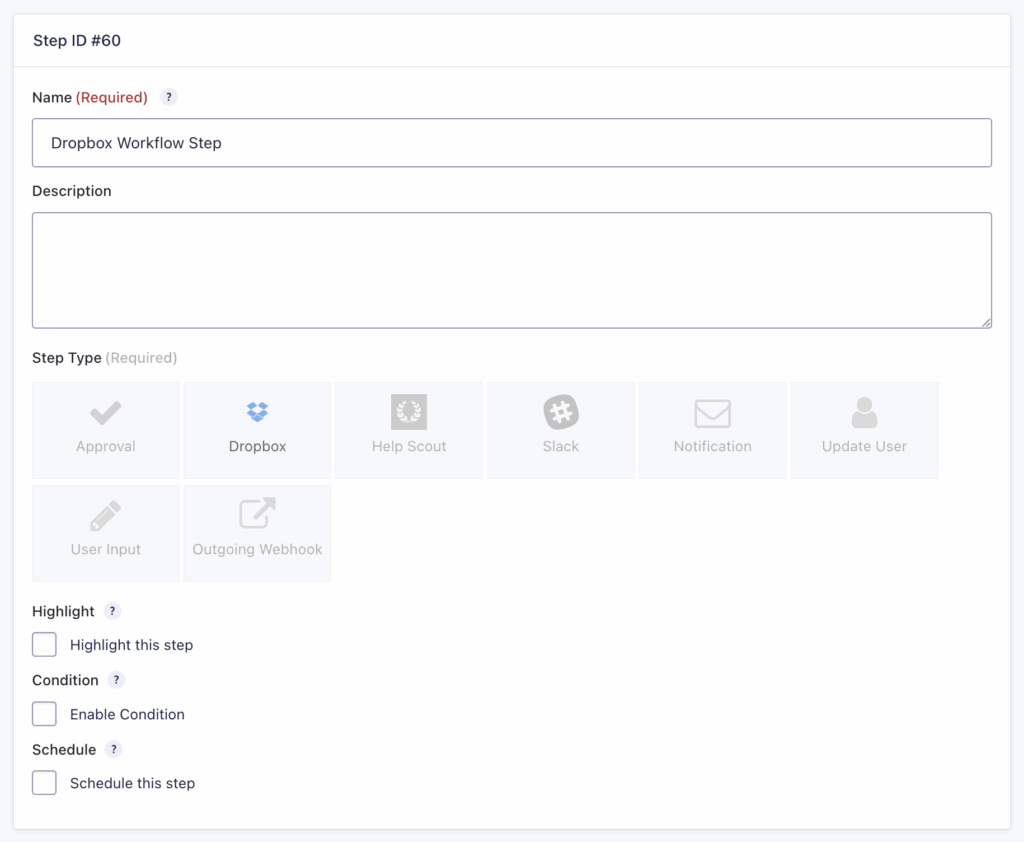Focus the empty Description text area
This screenshot has width=1024, height=842.
(512, 268)
